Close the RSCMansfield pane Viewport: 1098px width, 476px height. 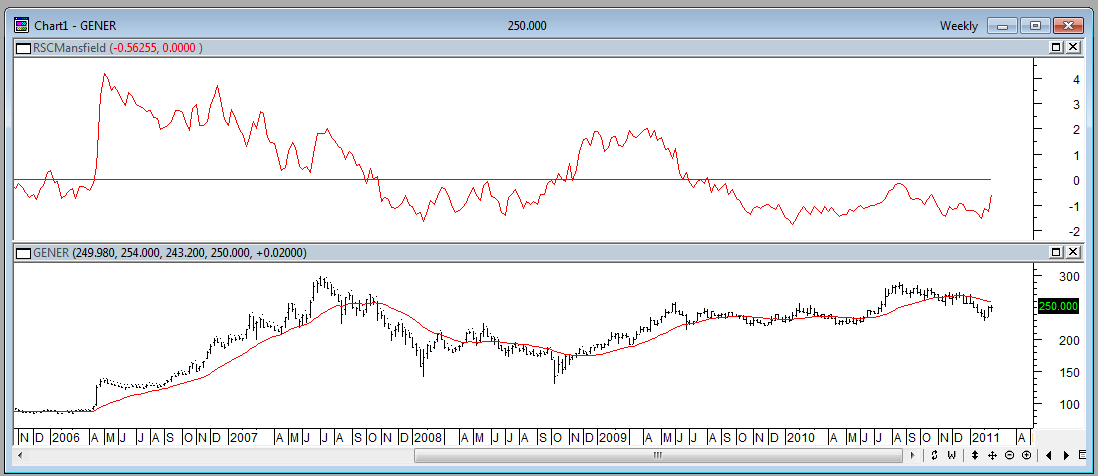coord(1072,47)
